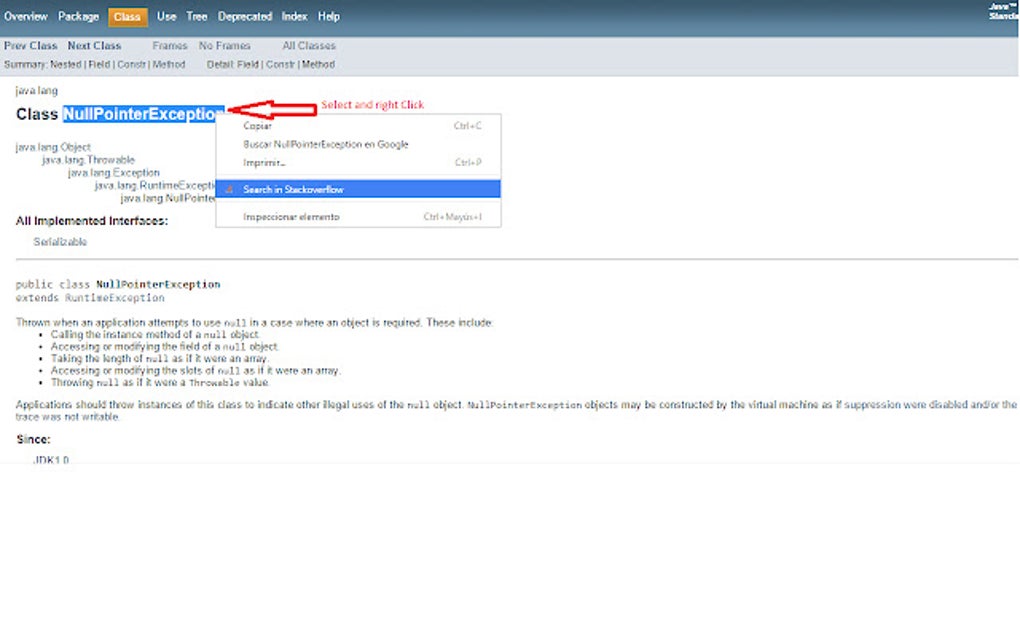Click the Next Class link
This screenshot has width=1020, height=638.
pyautogui.click(x=94, y=45)
